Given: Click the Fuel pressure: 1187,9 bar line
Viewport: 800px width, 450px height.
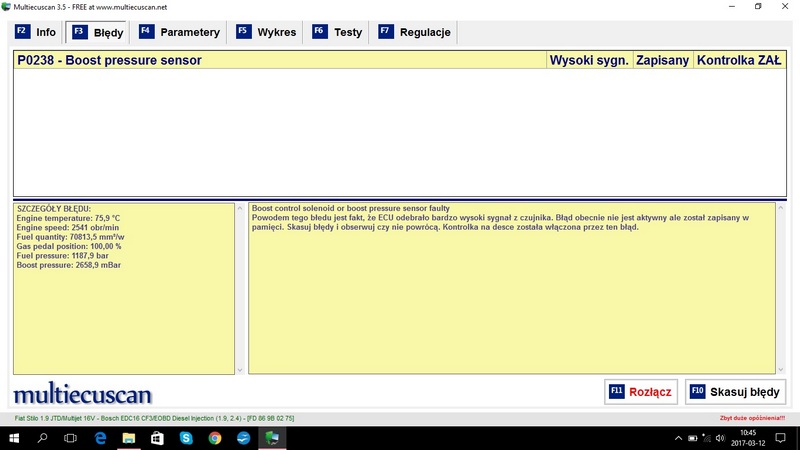Looking at the screenshot, I should (63, 256).
